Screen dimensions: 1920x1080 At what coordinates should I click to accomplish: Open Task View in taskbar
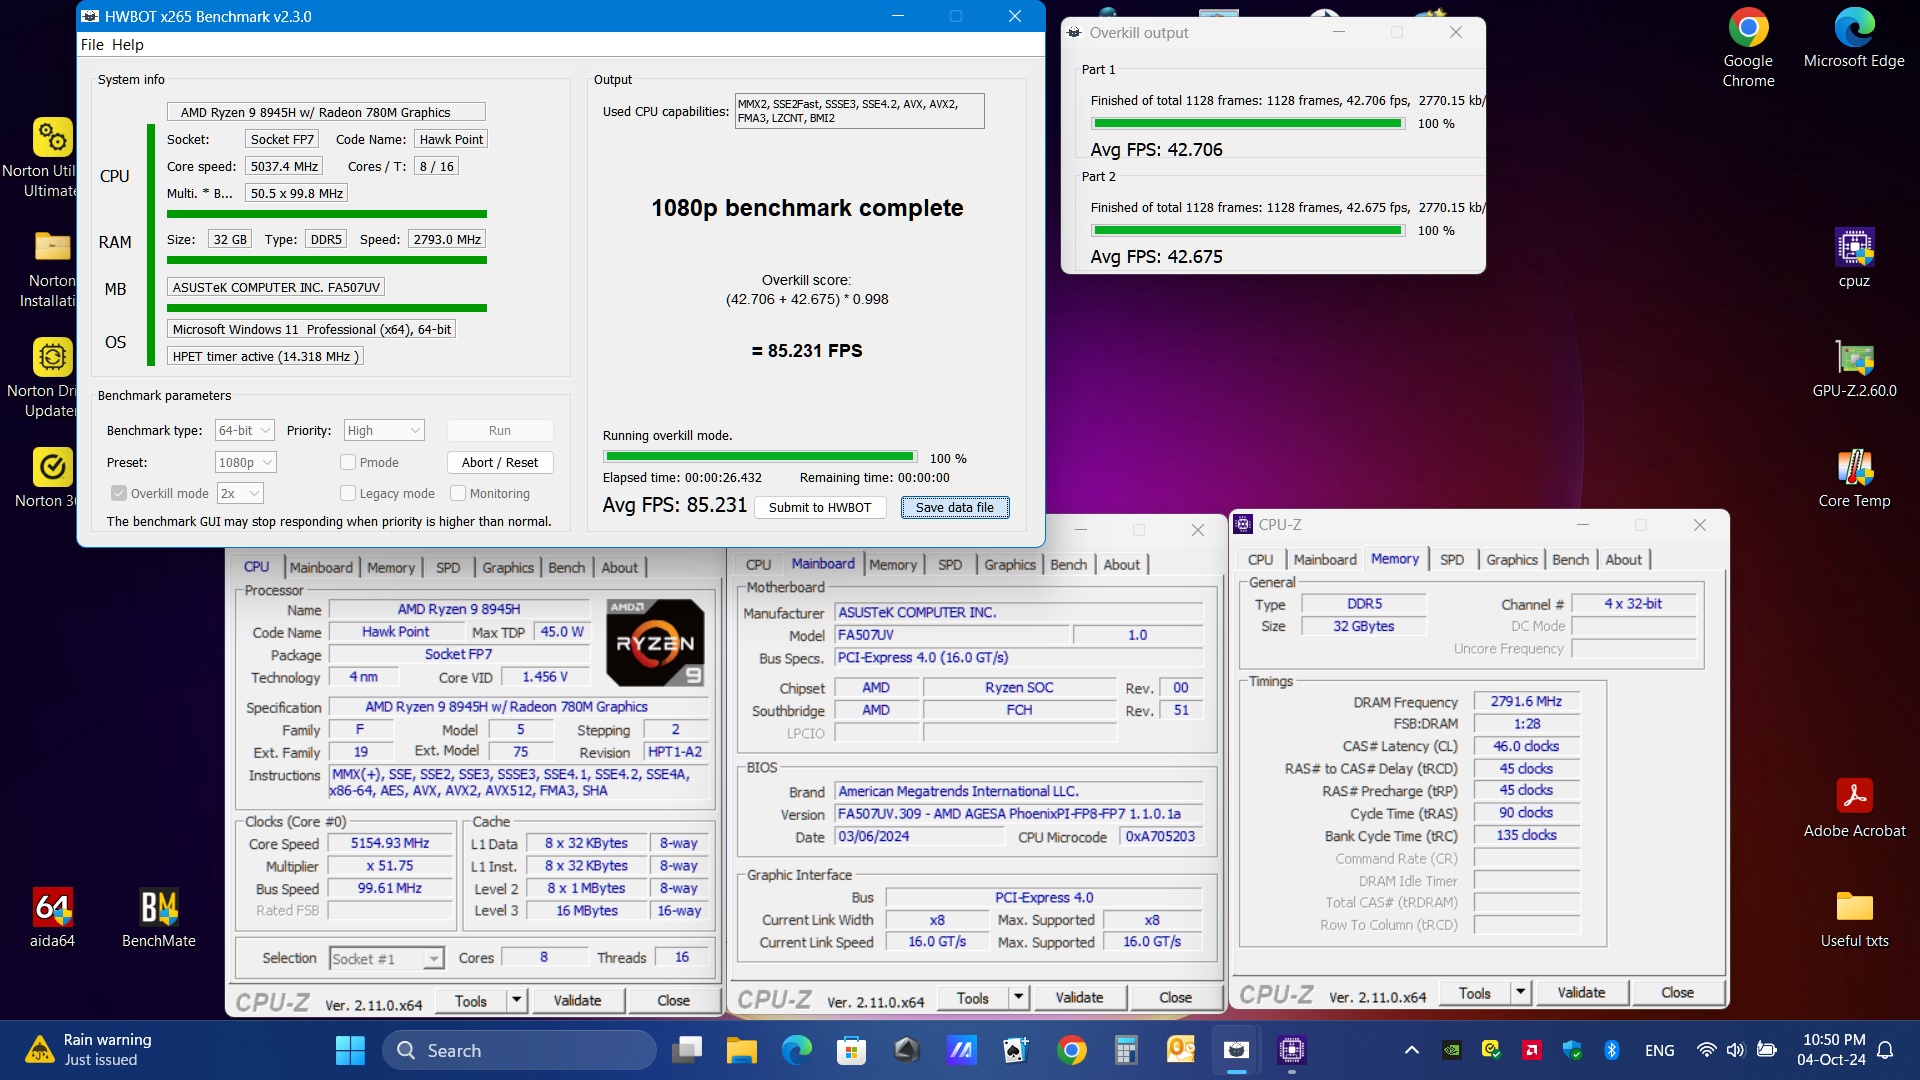[x=687, y=1050]
